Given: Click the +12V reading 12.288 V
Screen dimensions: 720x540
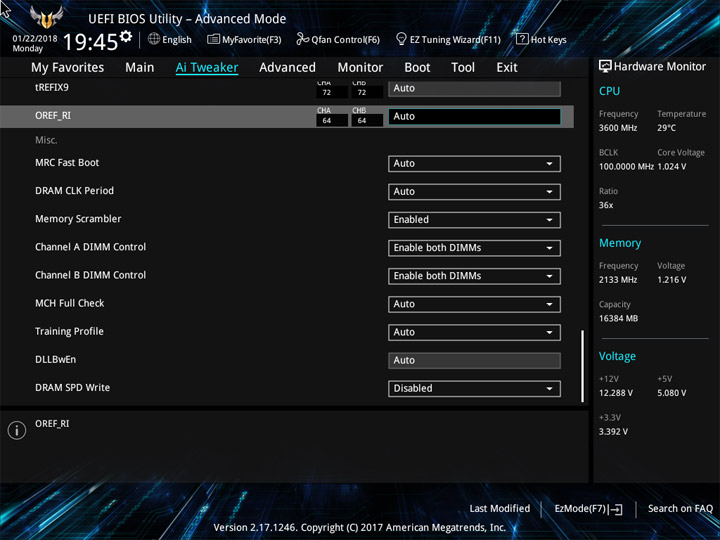Looking at the screenshot, I should [x=615, y=393].
